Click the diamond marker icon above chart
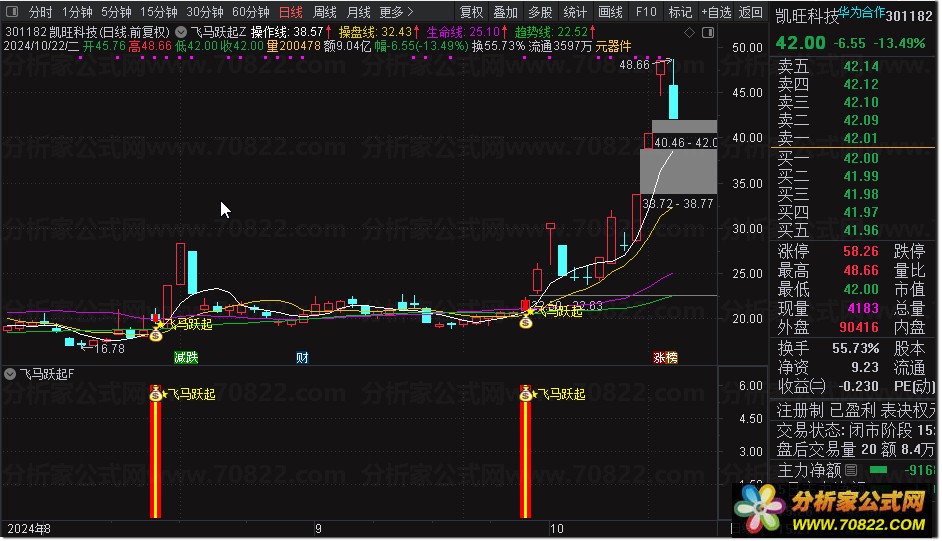The image size is (942, 541). pyautogui.click(x=690, y=32)
